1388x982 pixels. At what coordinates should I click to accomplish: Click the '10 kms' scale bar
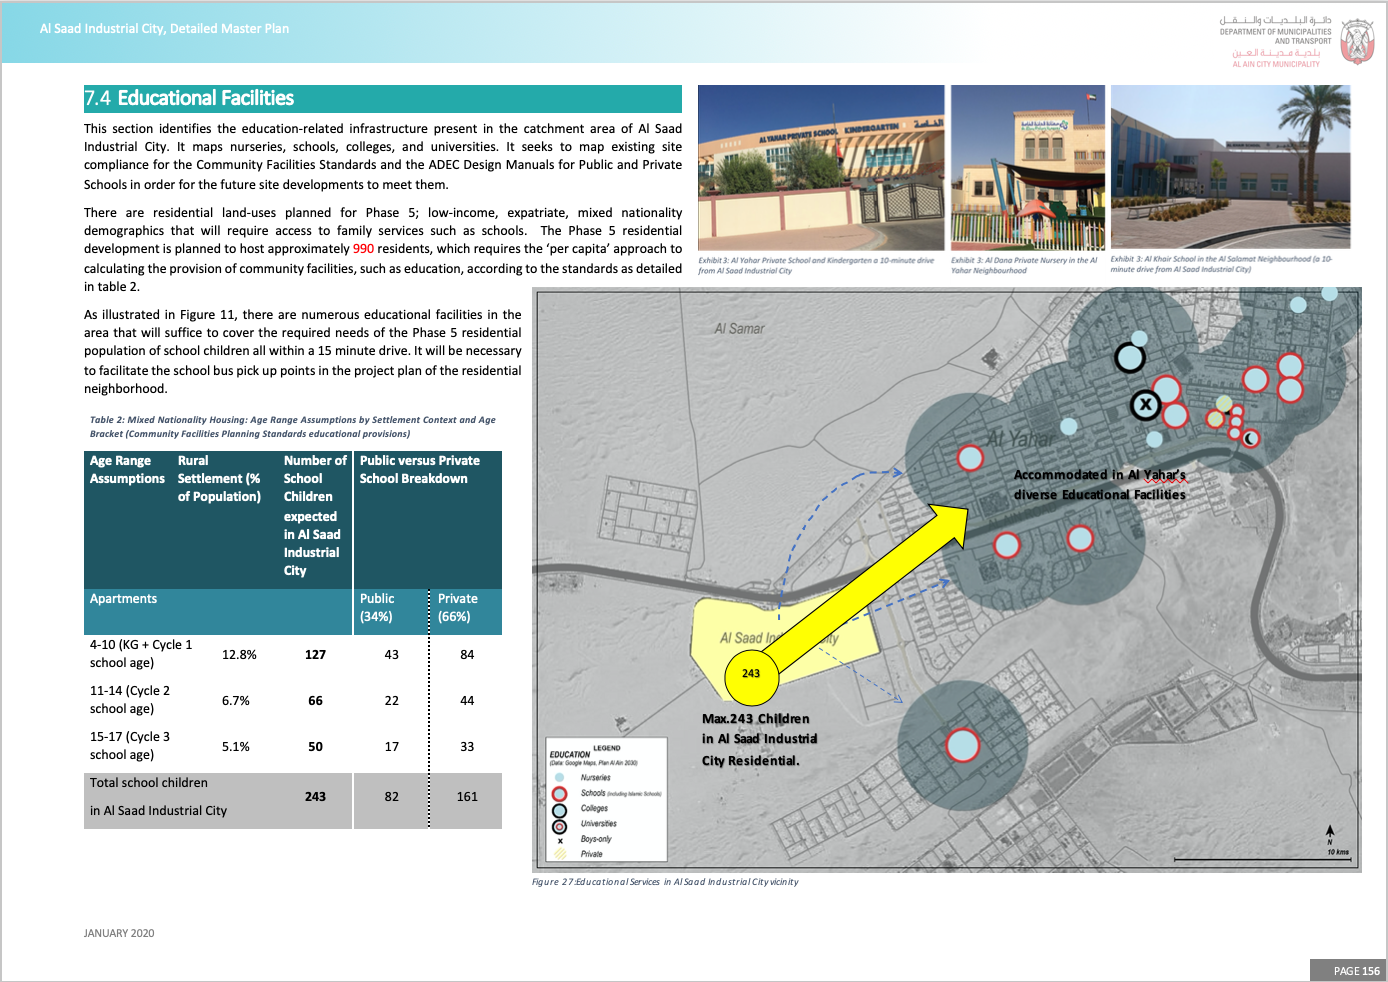pyautogui.click(x=1262, y=857)
